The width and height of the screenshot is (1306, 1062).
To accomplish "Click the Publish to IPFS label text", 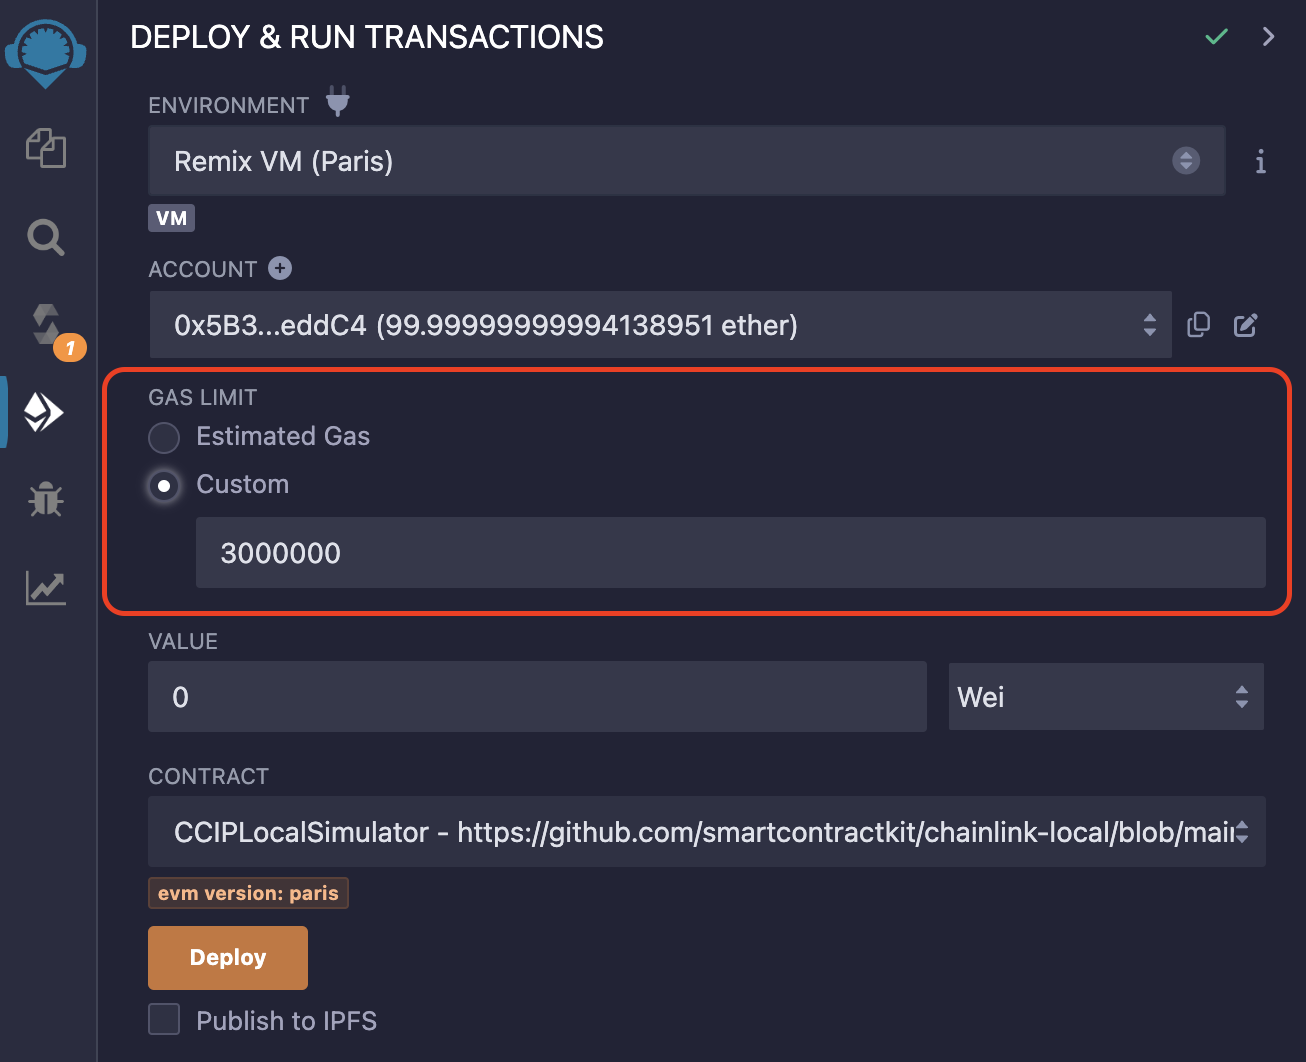I will point(286,1020).
